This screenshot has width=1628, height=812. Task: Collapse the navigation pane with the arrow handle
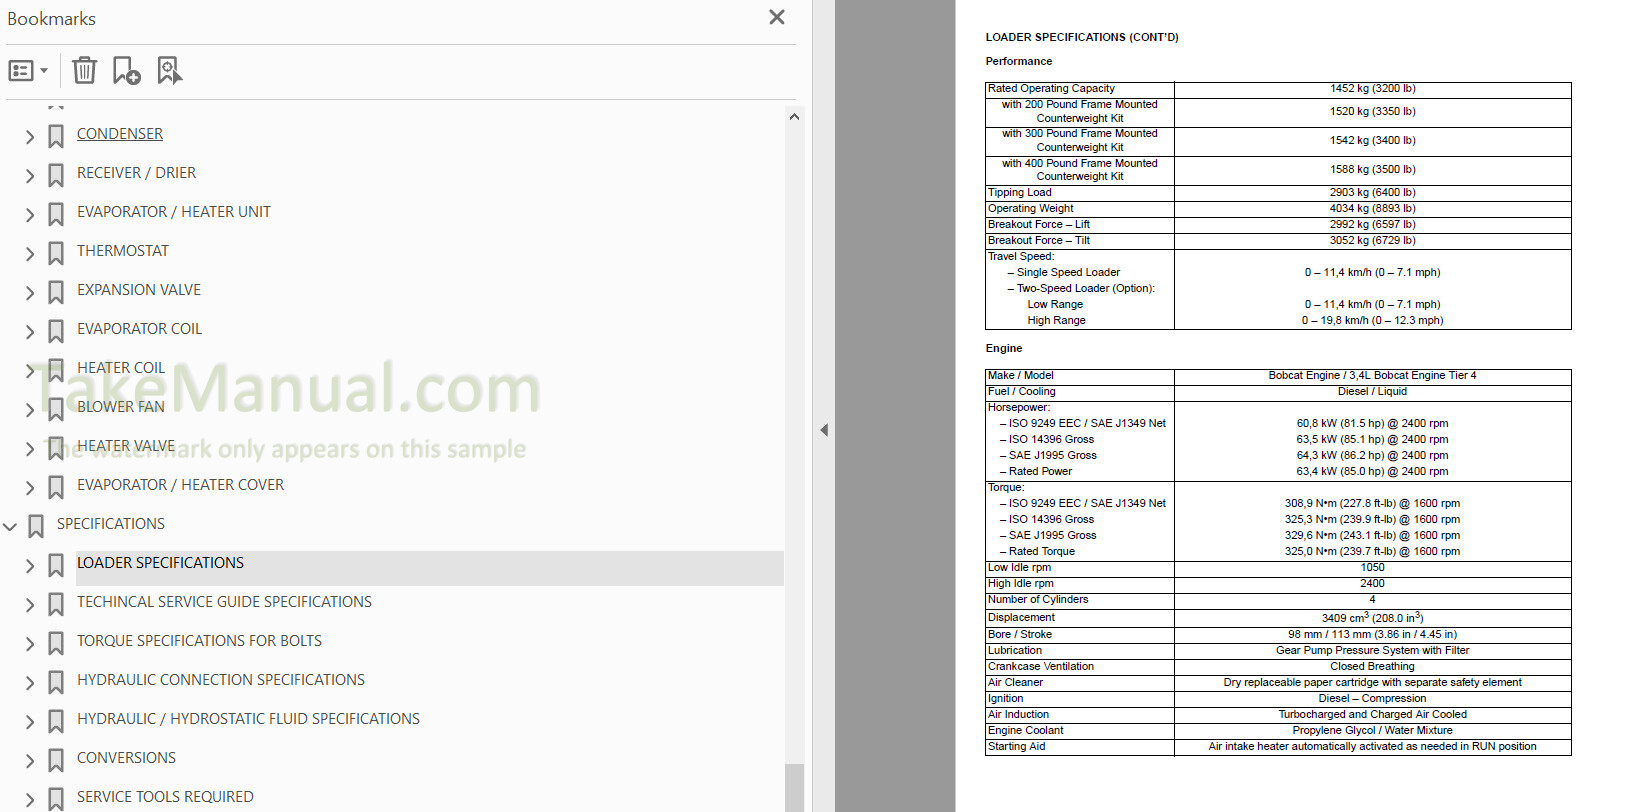click(824, 430)
